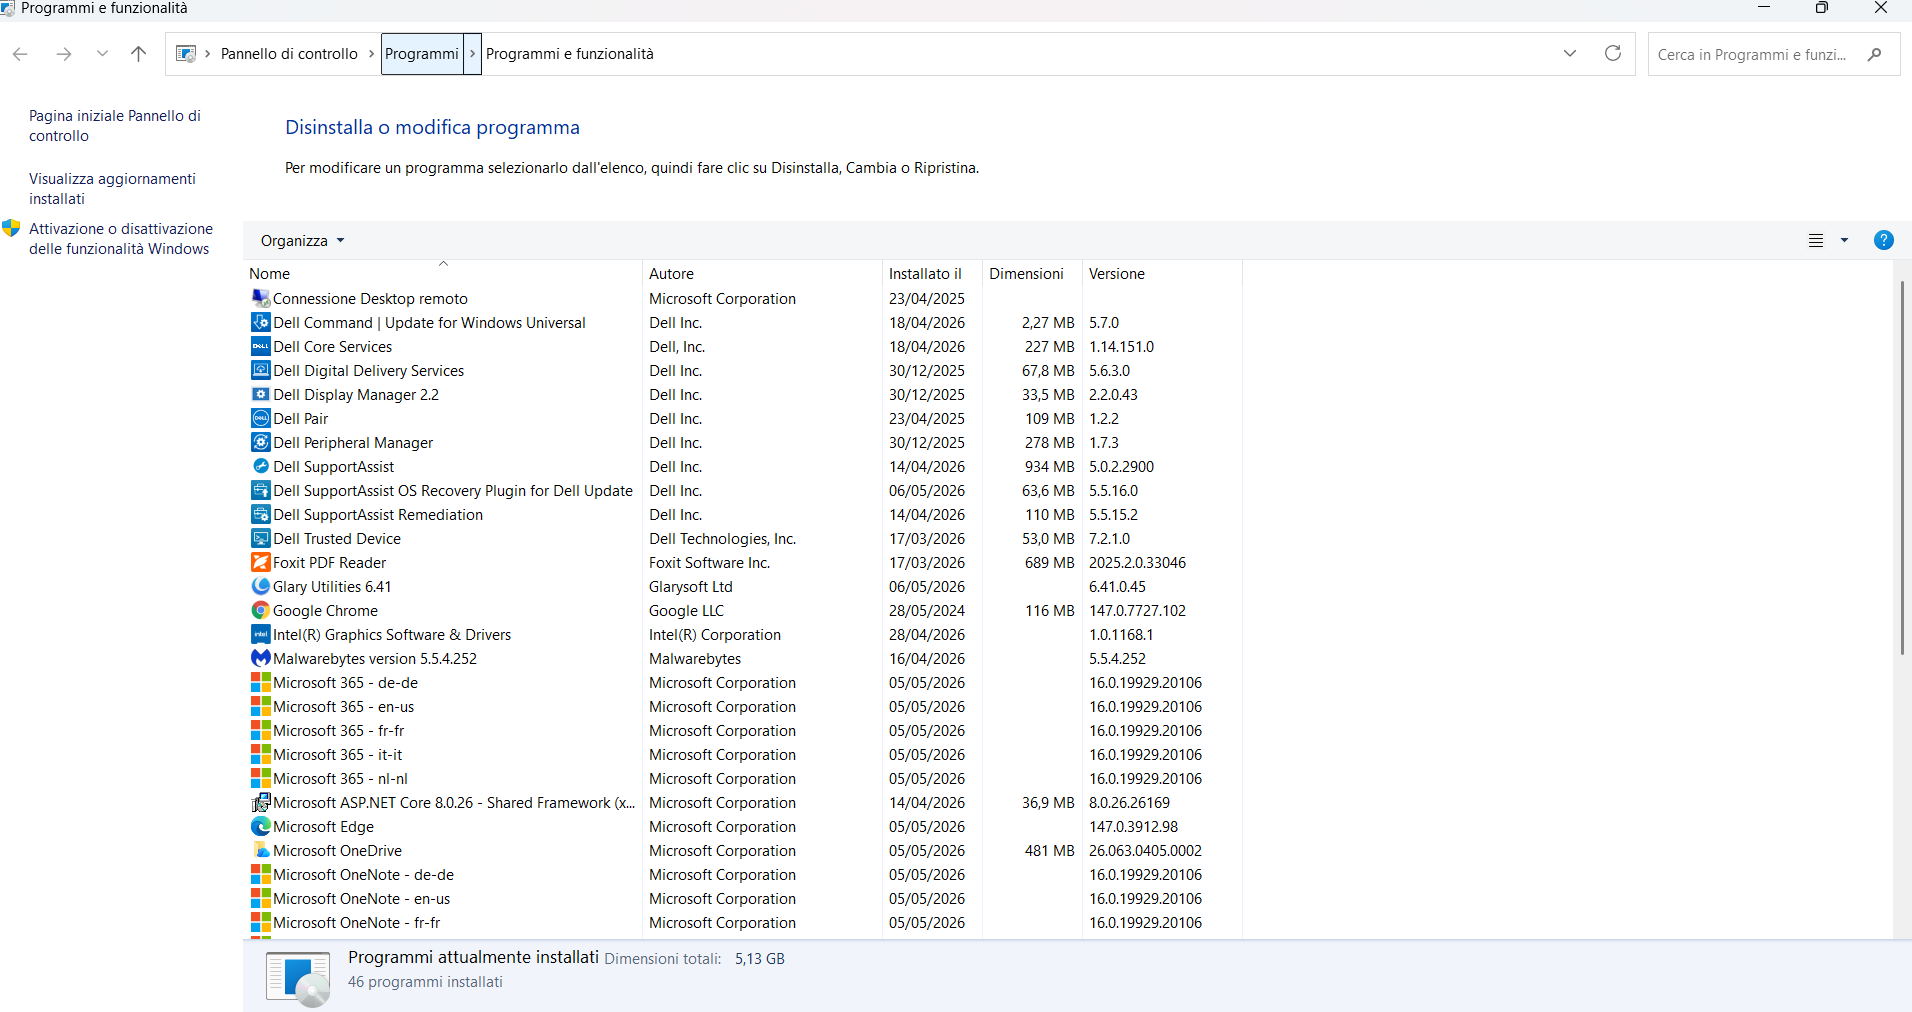Click the Programmi breadcrumb segment
The height and width of the screenshot is (1012, 1912).
pos(421,54)
